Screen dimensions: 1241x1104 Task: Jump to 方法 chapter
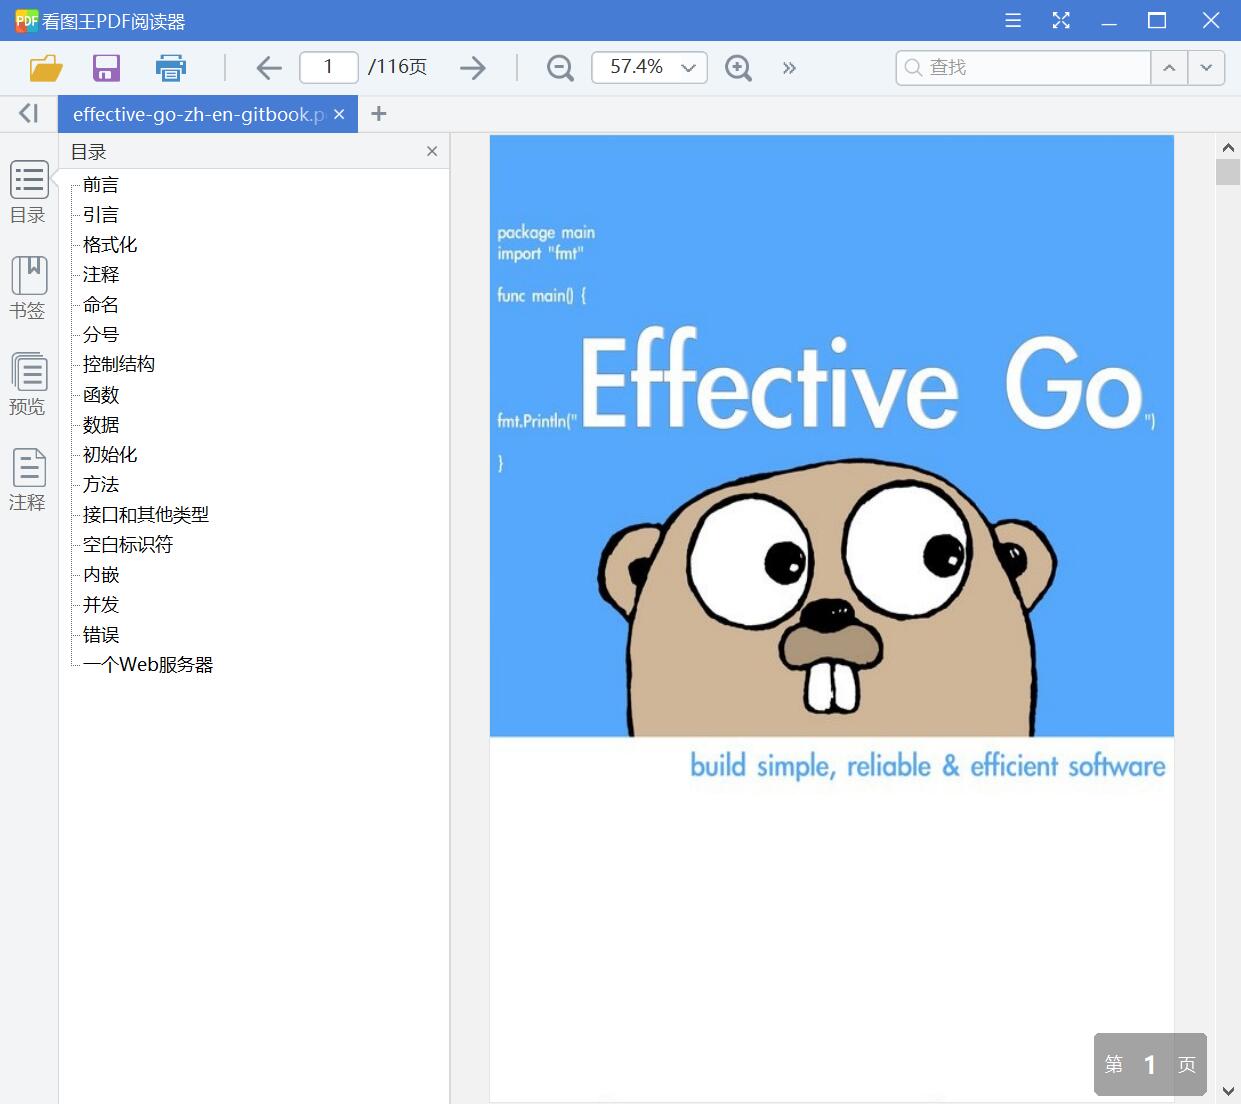tap(101, 485)
